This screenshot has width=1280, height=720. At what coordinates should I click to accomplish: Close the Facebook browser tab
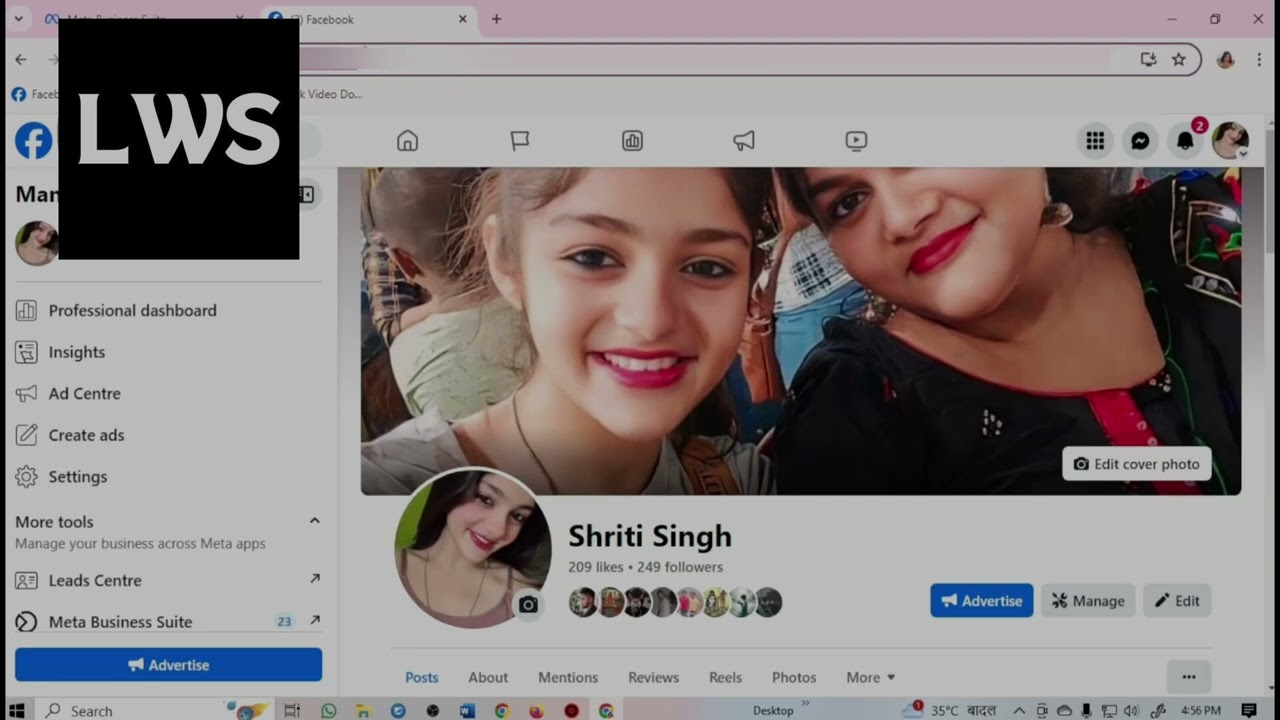coord(463,19)
